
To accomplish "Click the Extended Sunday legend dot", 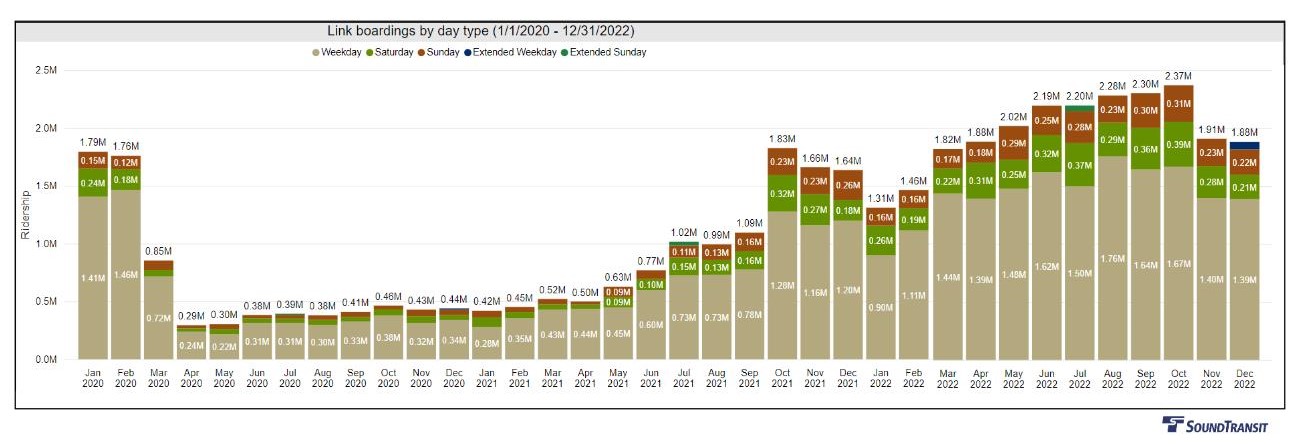I will pos(565,52).
